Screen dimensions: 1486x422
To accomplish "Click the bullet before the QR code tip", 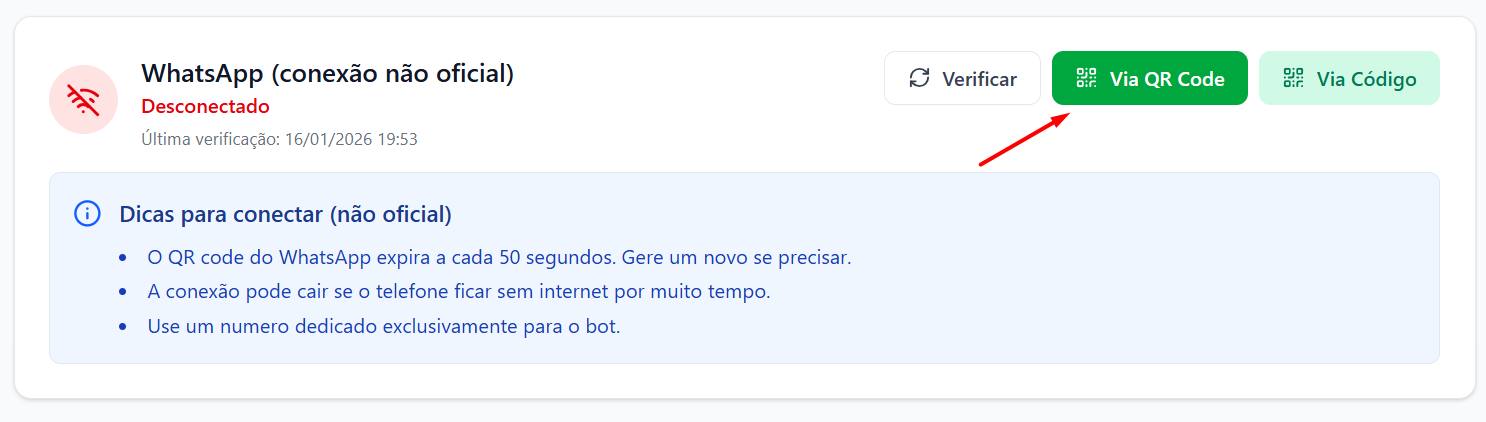I will tap(122, 258).
